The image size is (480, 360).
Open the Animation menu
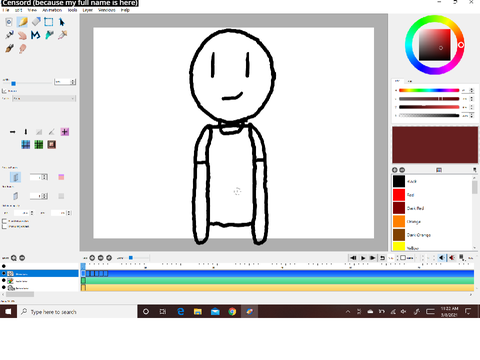[52, 10]
